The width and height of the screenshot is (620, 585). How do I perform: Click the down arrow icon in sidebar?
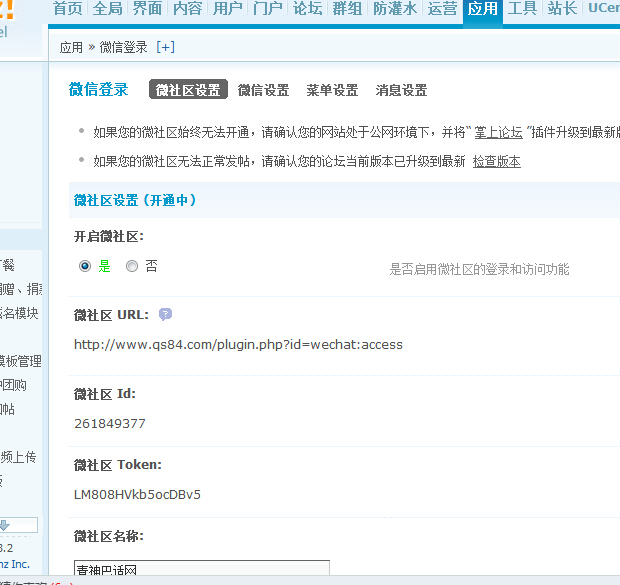click(x=4, y=525)
